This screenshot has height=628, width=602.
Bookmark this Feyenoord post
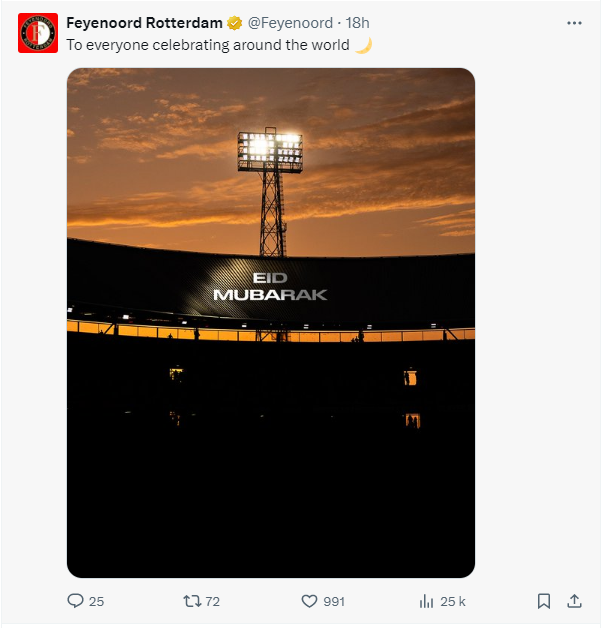(x=544, y=601)
